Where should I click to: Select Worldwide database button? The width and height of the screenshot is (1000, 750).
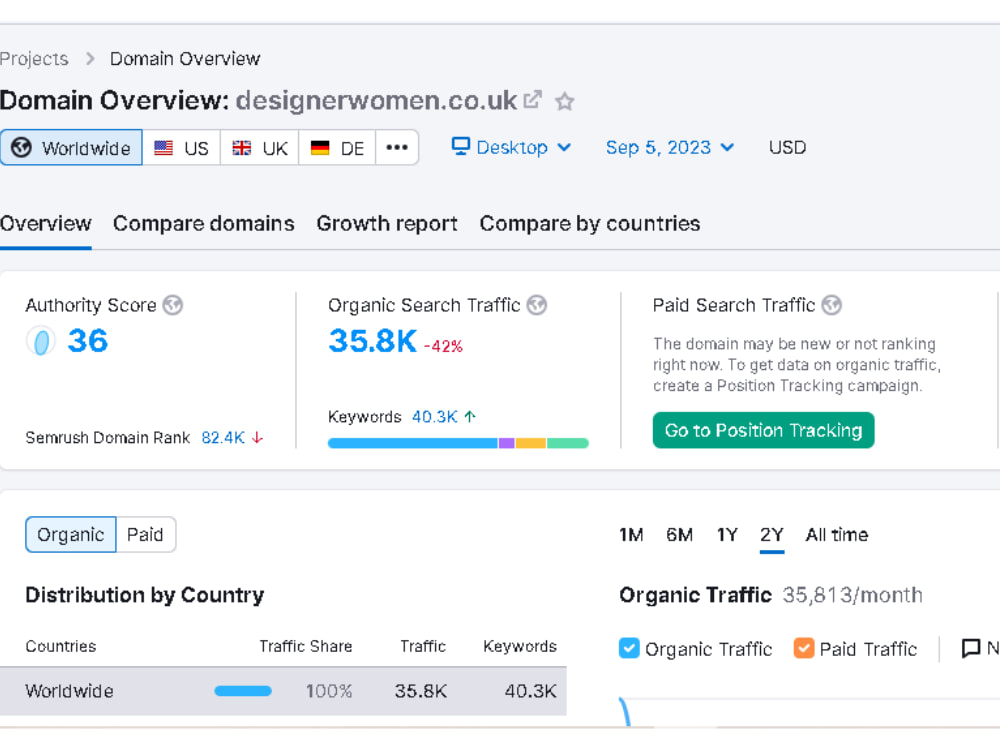coord(71,148)
